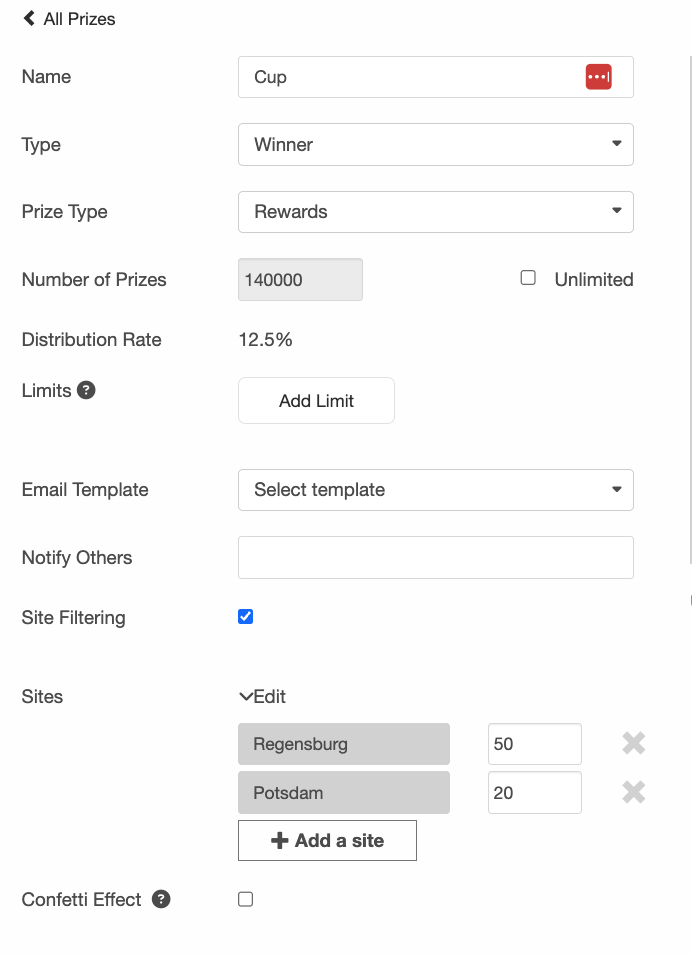Remove the Potsdam site with the X icon

click(x=633, y=792)
